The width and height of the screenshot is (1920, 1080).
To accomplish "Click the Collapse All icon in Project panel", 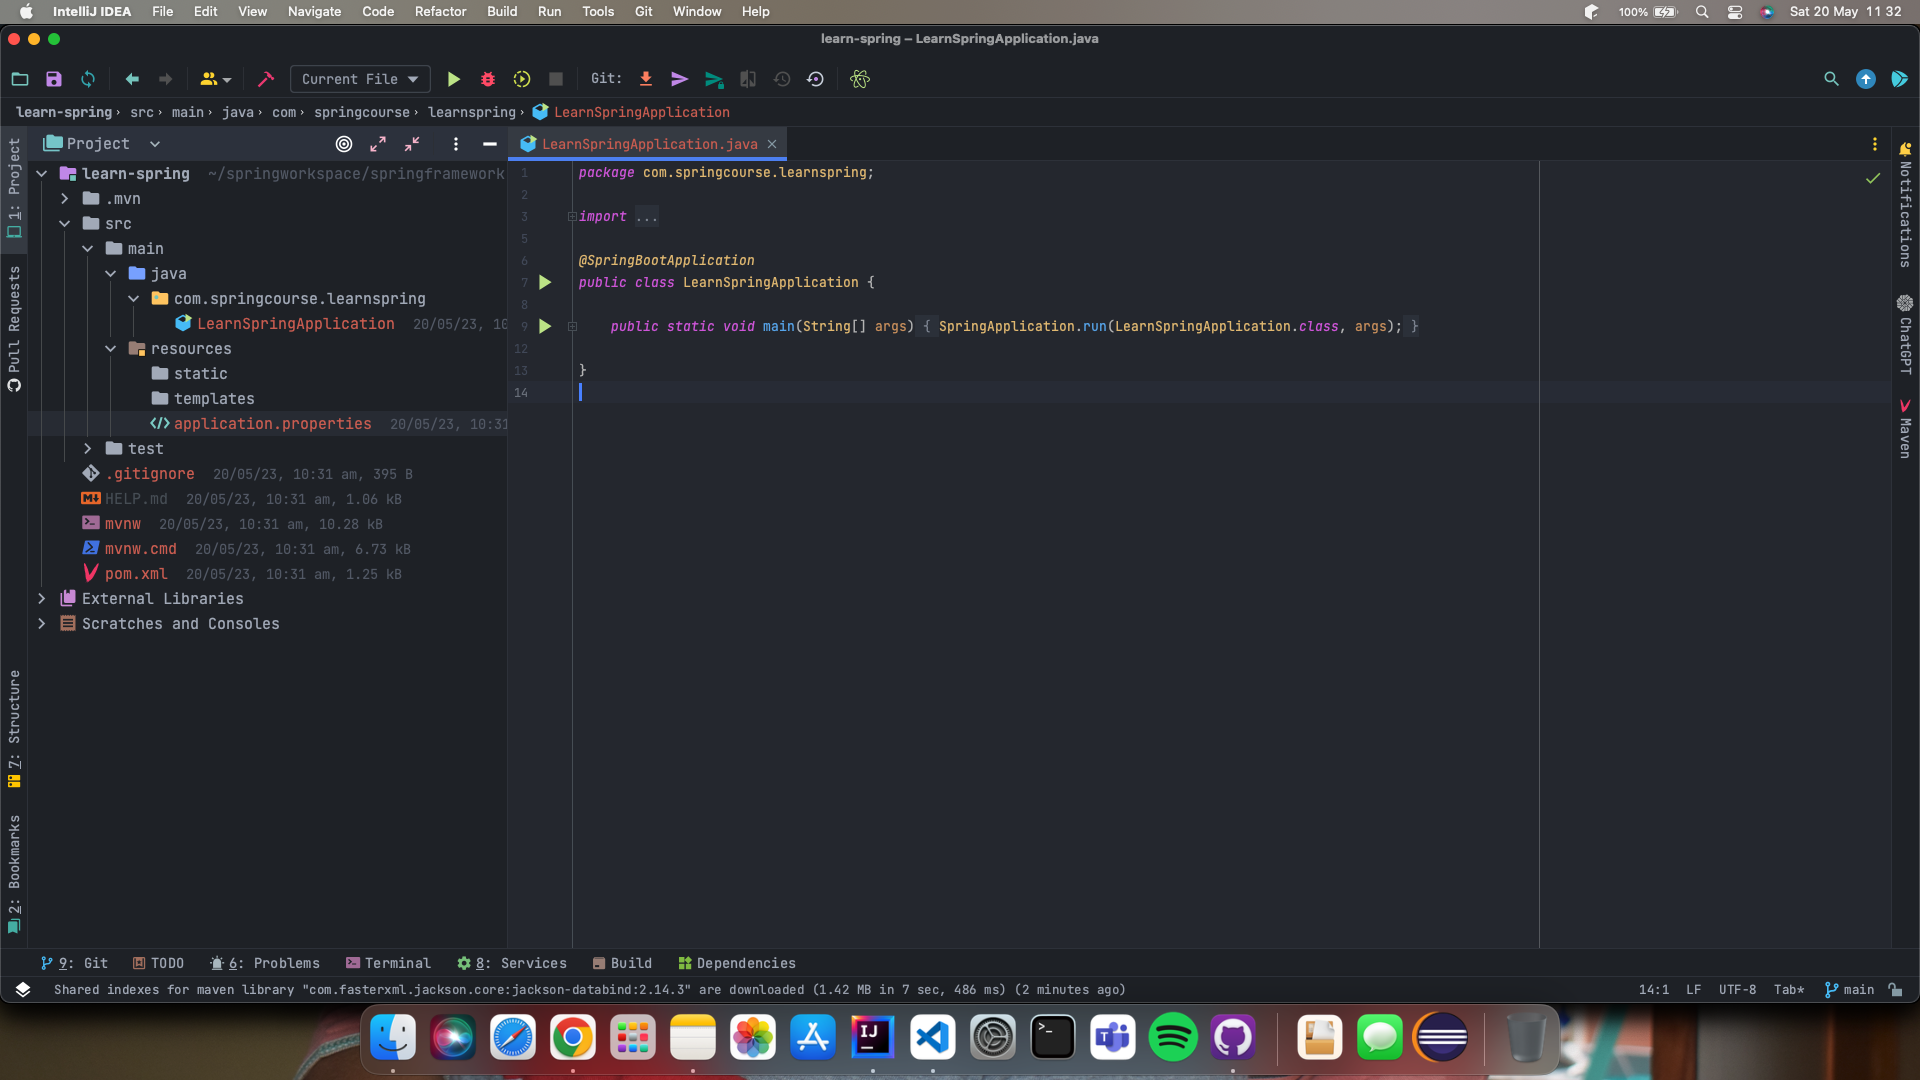I will [x=412, y=144].
